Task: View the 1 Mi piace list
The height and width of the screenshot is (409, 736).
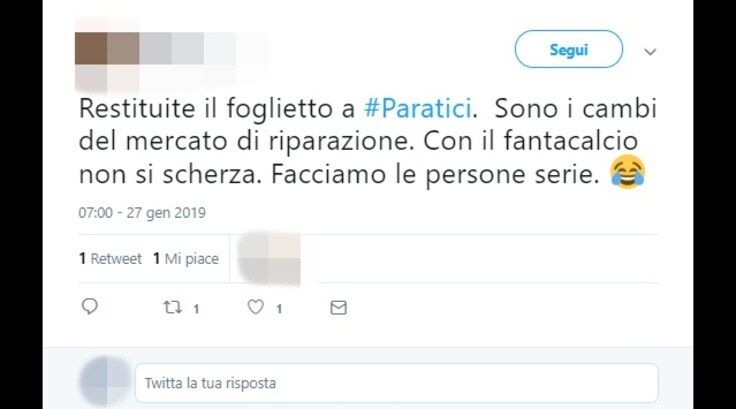Action: [186, 259]
